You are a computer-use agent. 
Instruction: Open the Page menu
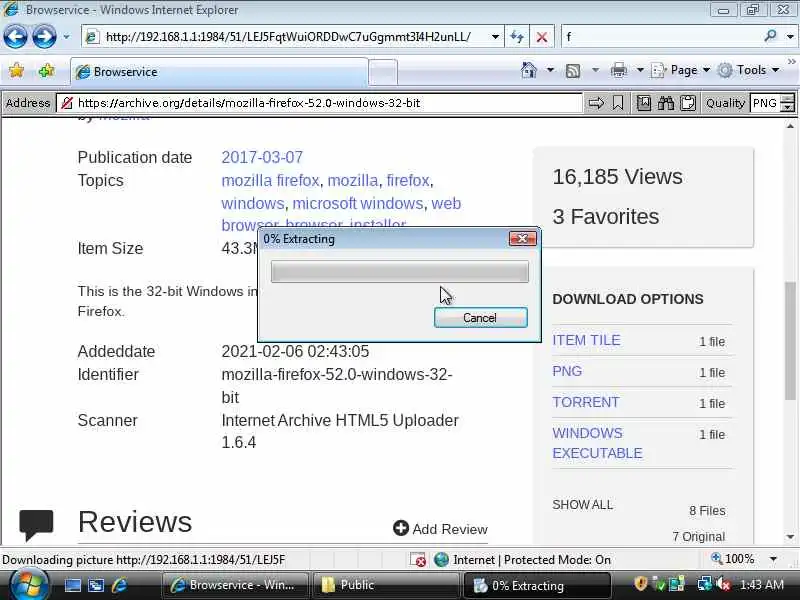click(x=681, y=70)
